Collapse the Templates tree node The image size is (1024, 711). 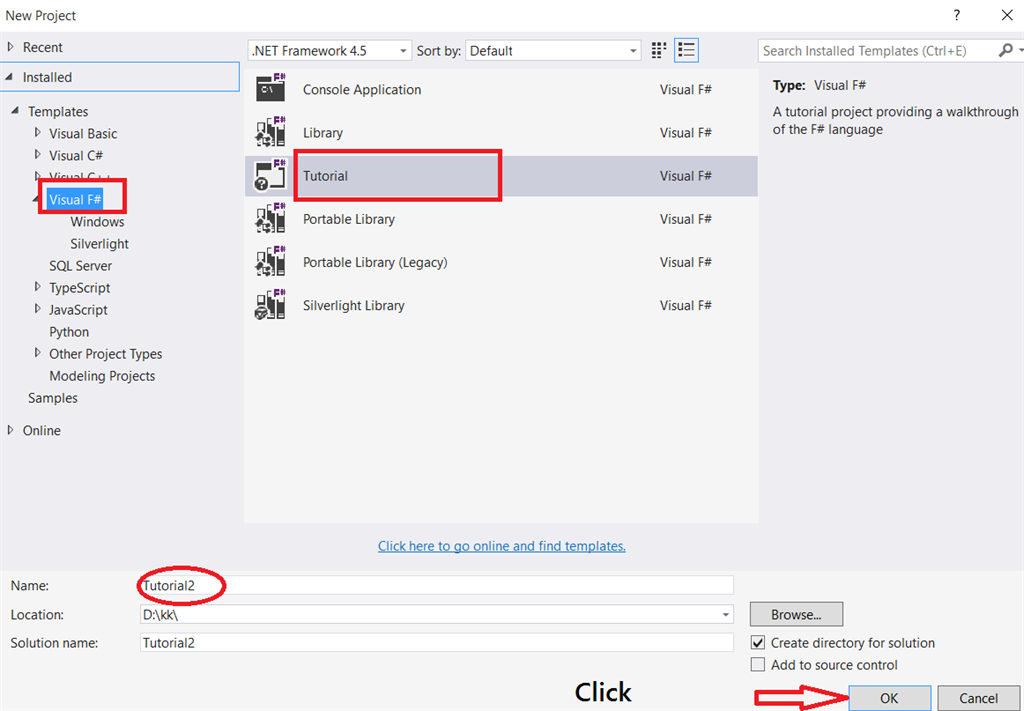coord(14,111)
